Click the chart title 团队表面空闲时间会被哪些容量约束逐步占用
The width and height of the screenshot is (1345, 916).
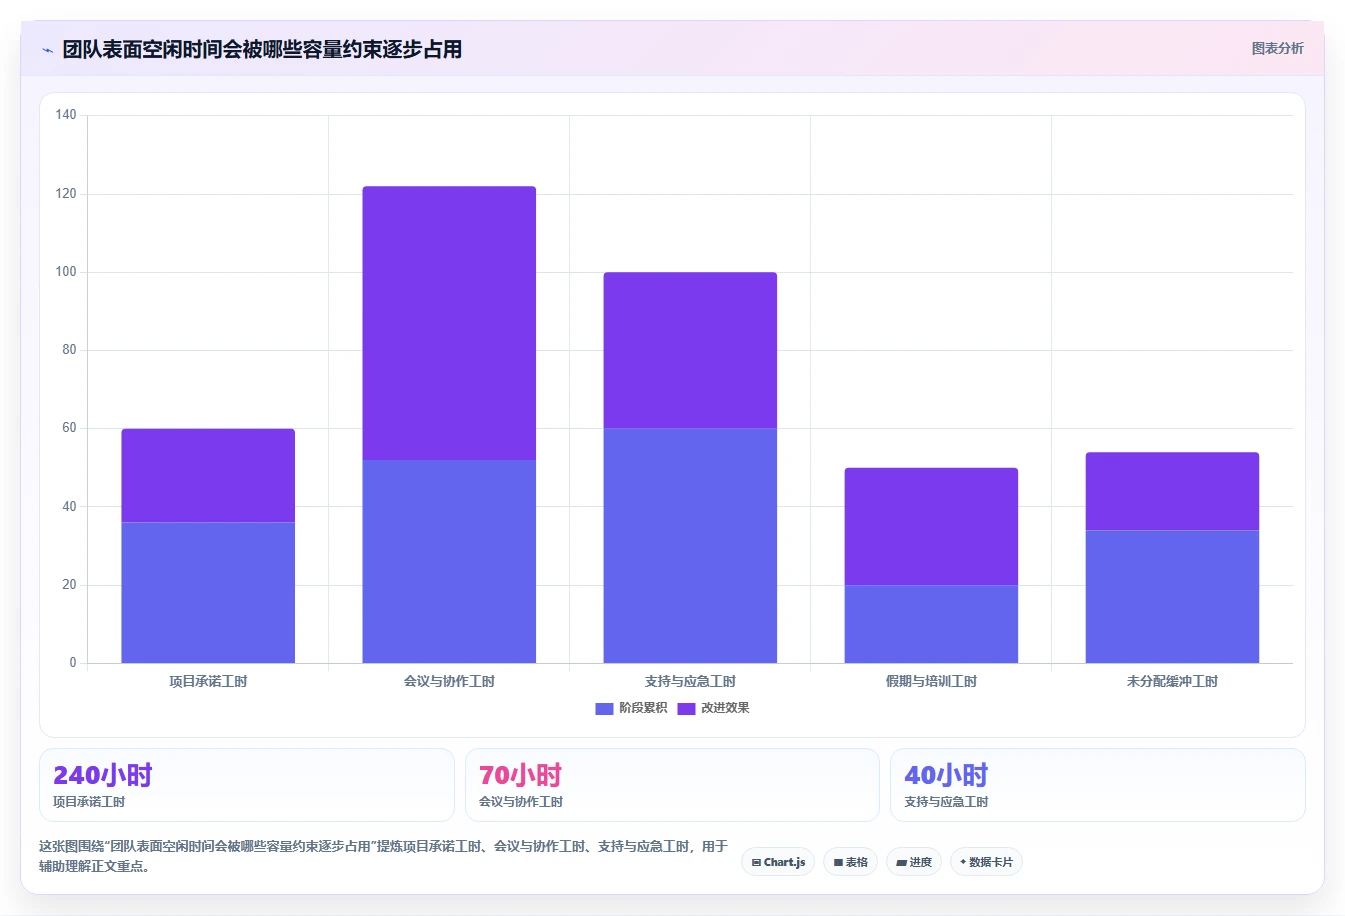[x=262, y=49]
